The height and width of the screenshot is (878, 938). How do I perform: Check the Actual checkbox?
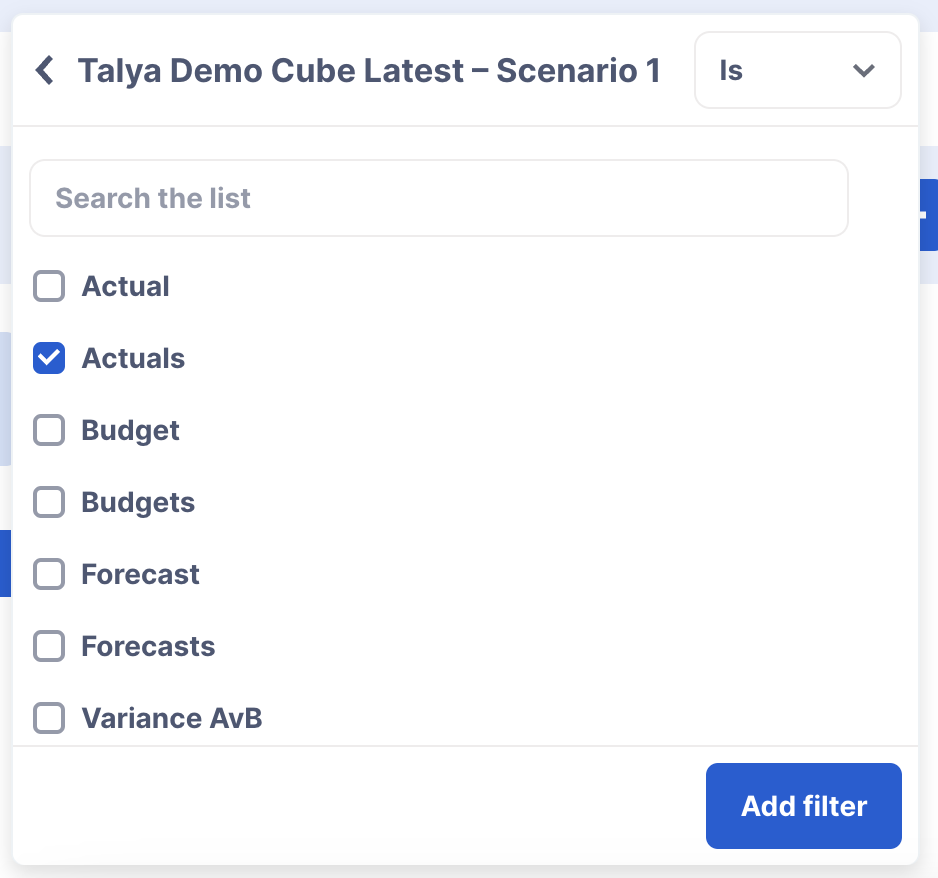49,286
